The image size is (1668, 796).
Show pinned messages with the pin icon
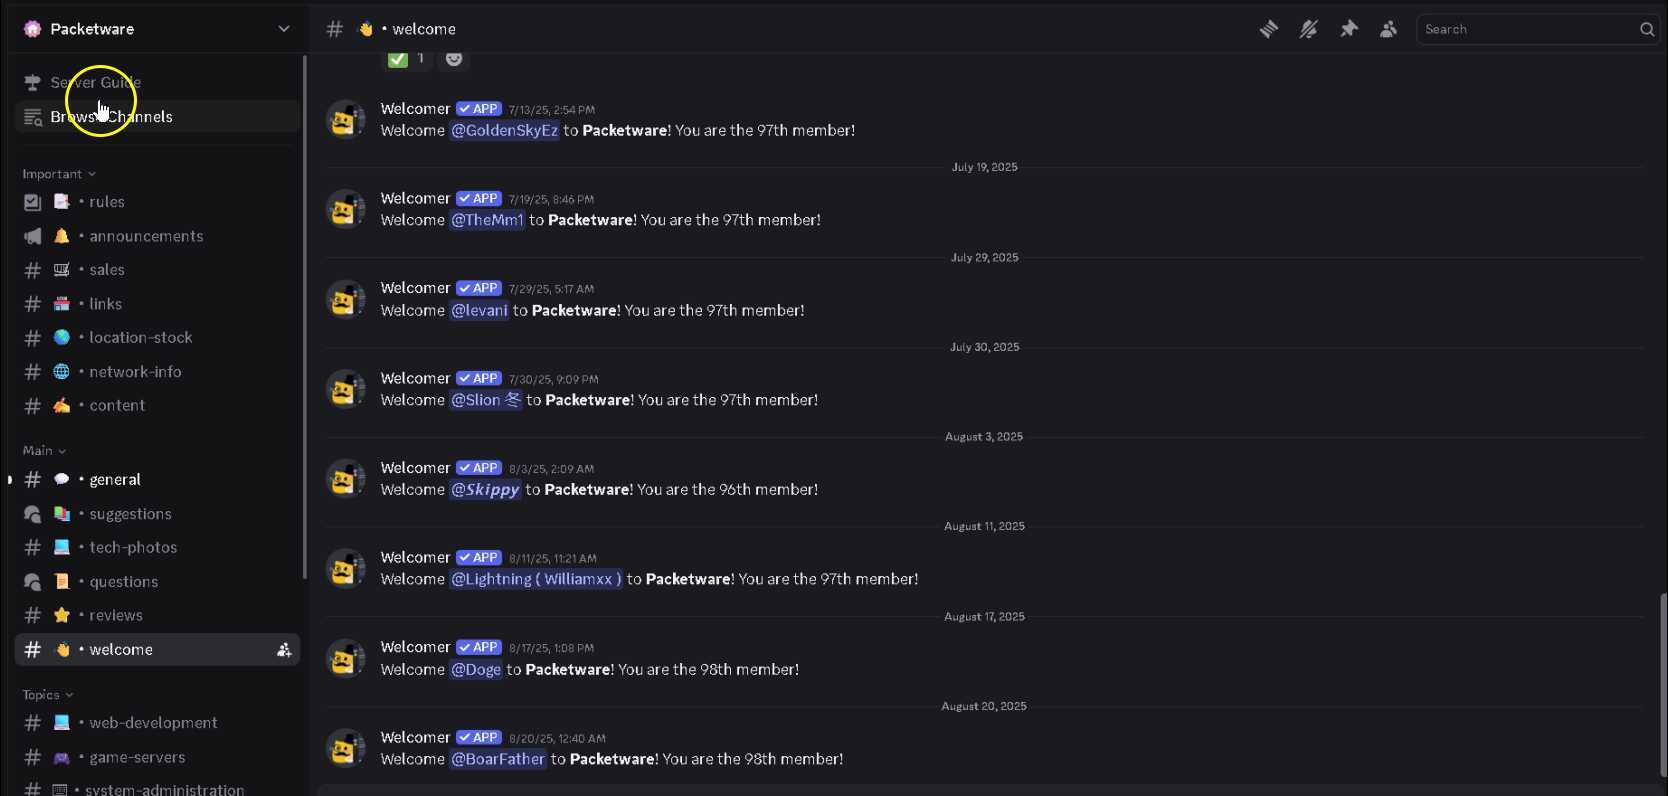[1349, 29]
